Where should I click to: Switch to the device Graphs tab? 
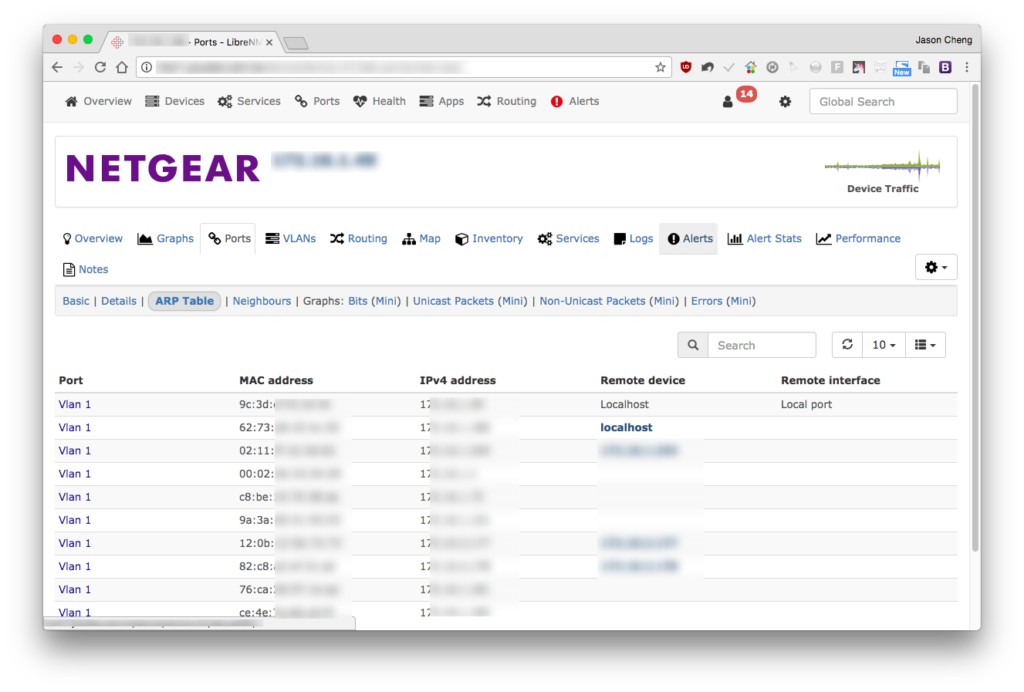pyautogui.click(x=165, y=238)
